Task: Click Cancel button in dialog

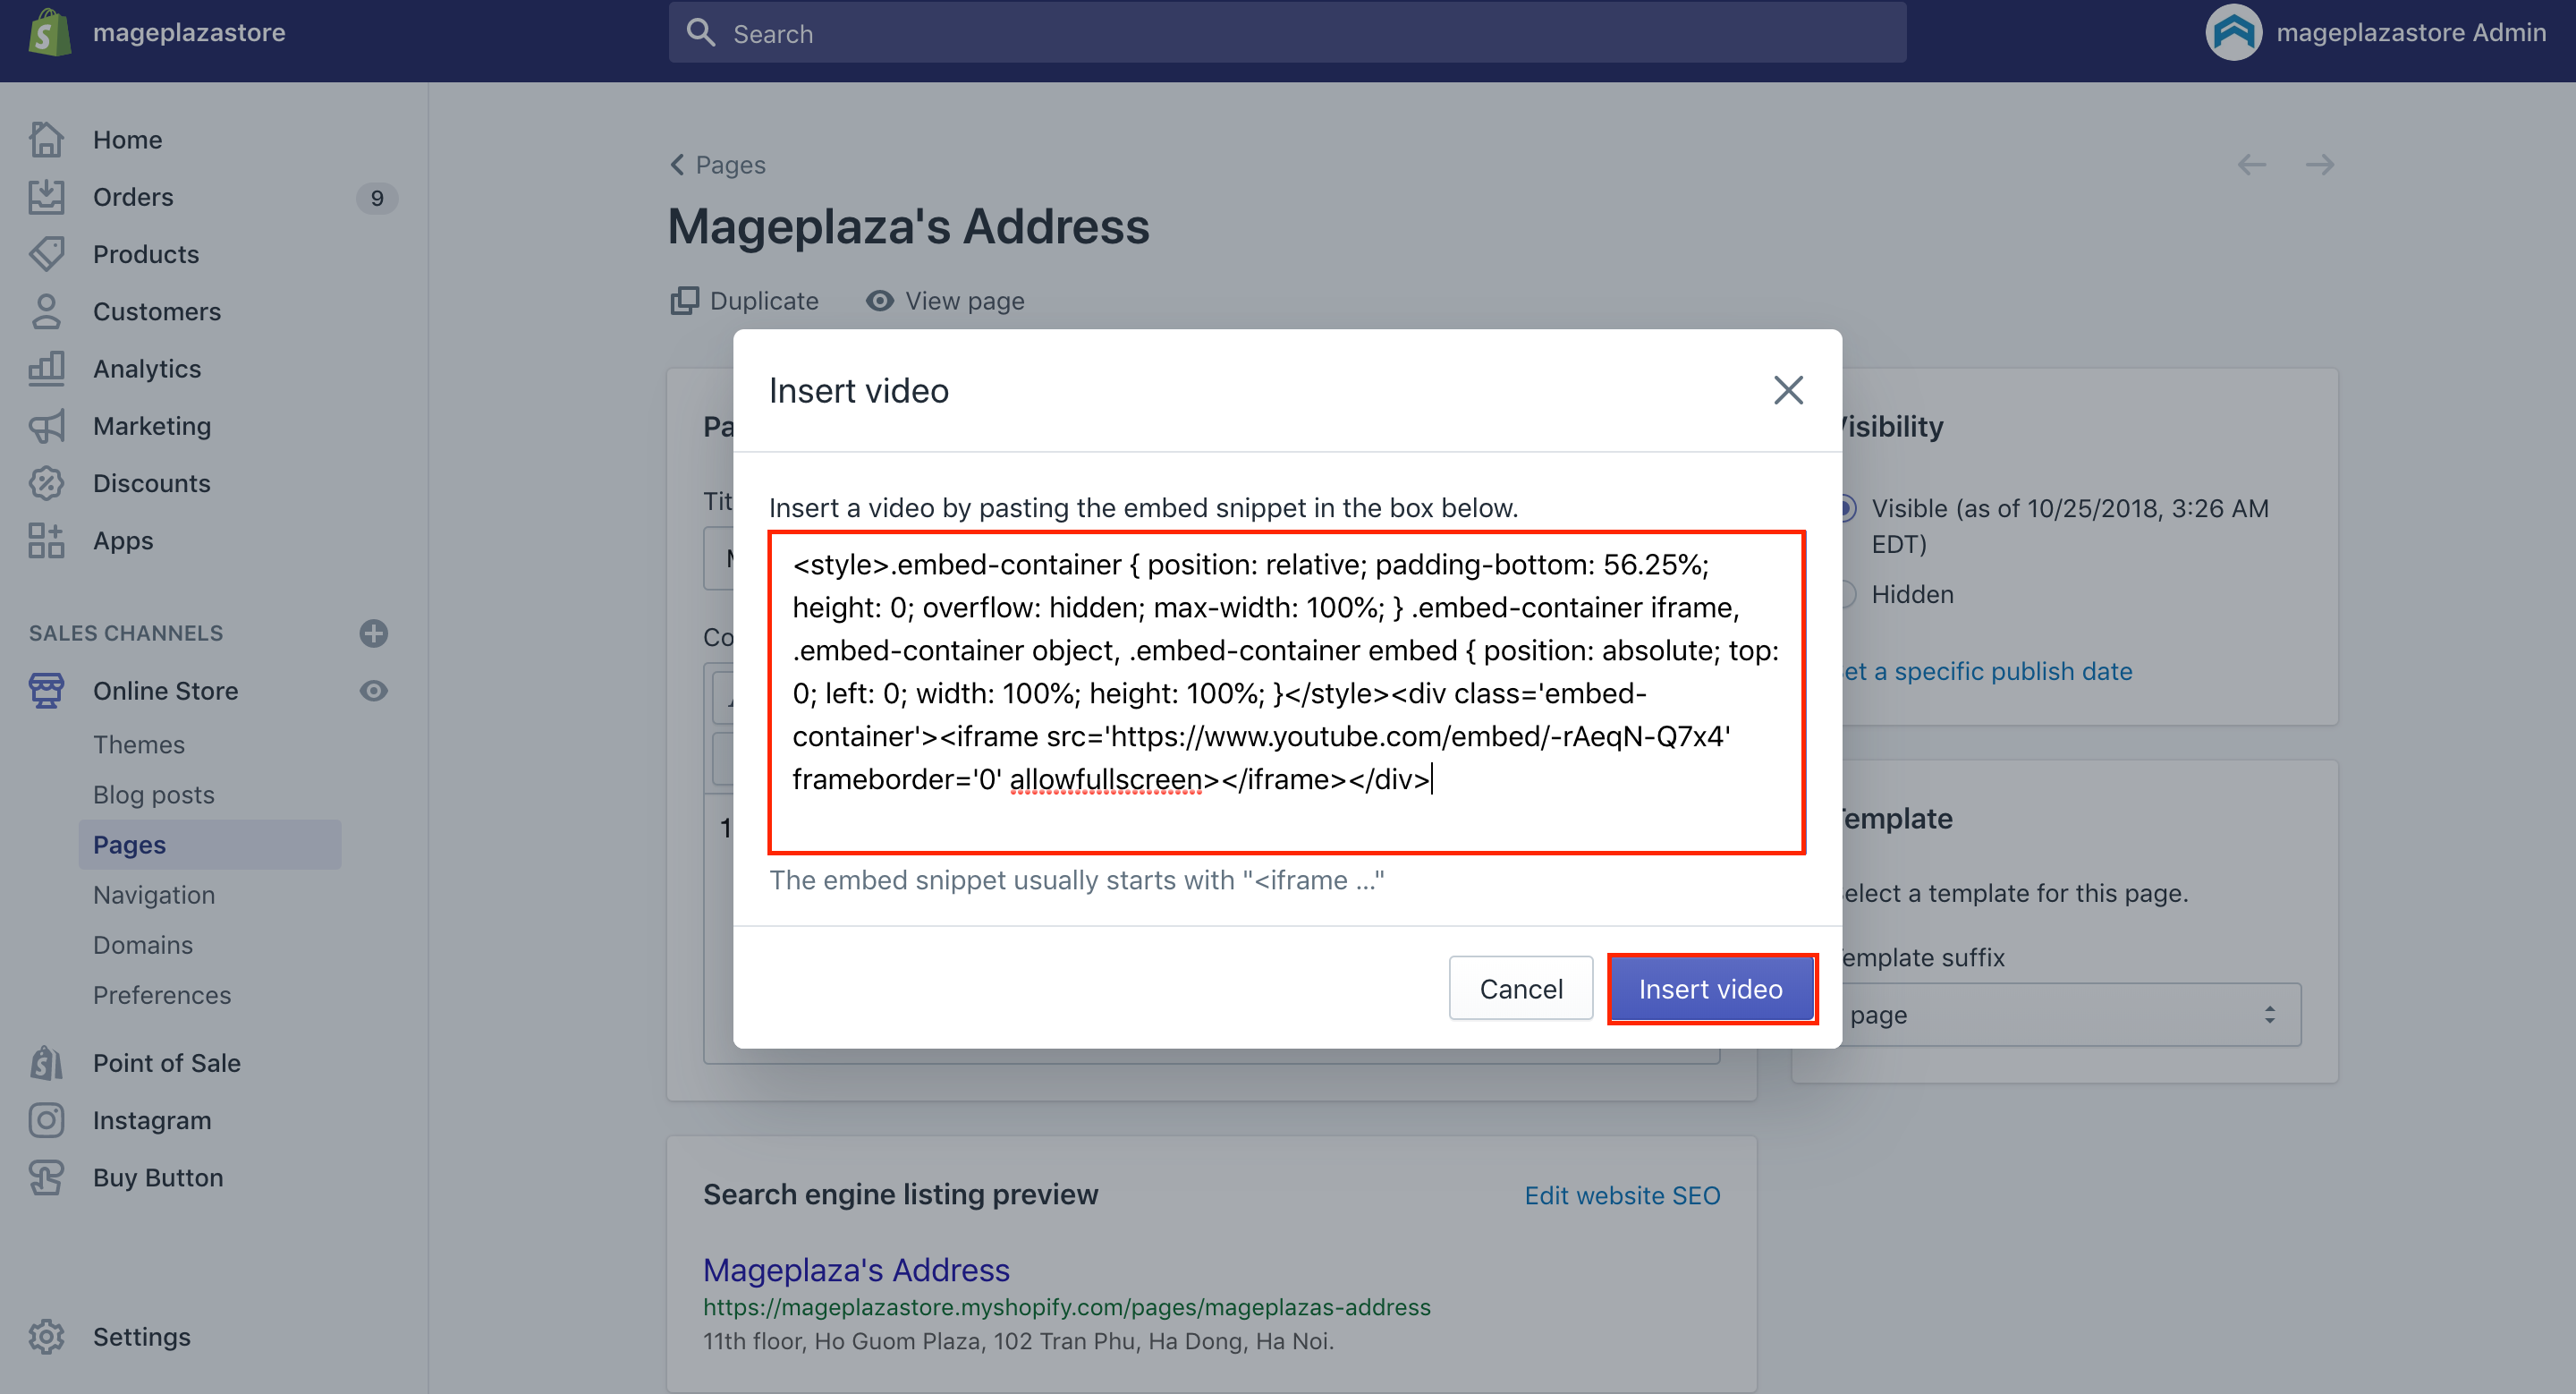Action: coord(1519,987)
